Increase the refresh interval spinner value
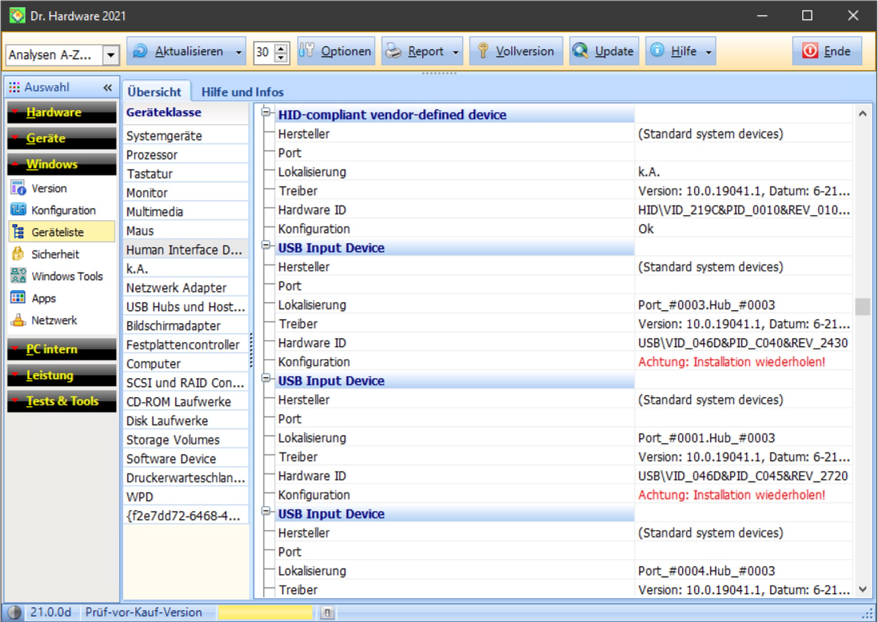Image resolution: width=878 pixels, height=622 pixels. tap(281, 47)
